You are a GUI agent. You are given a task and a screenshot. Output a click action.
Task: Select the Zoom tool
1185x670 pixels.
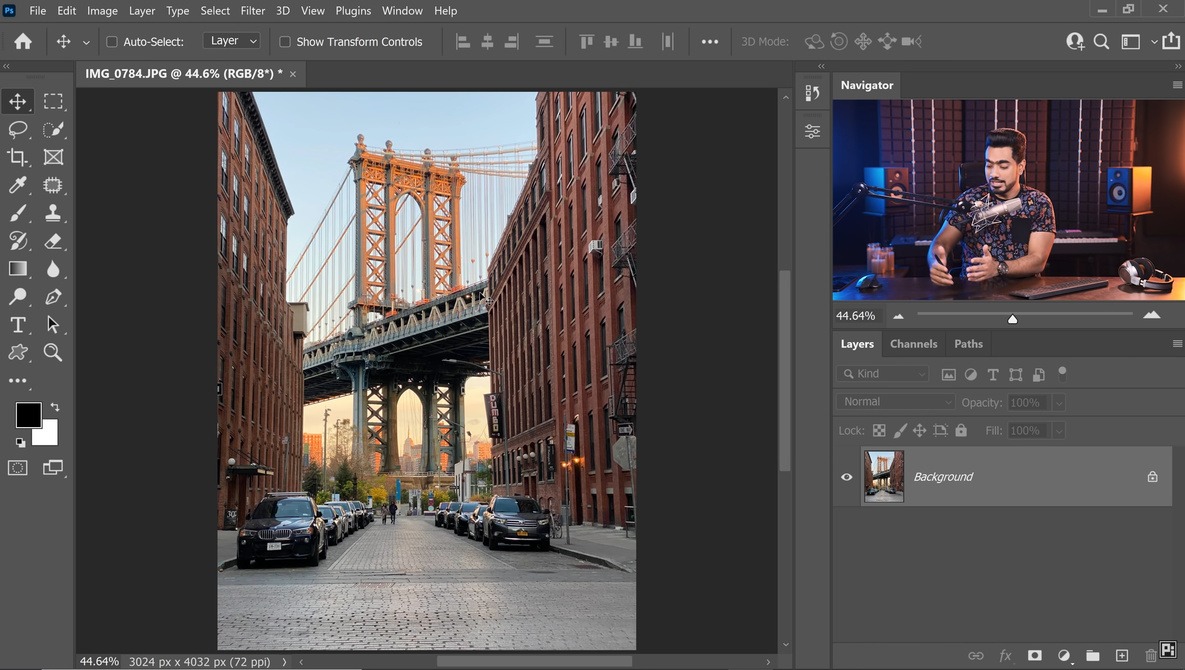tap(54, 352)
